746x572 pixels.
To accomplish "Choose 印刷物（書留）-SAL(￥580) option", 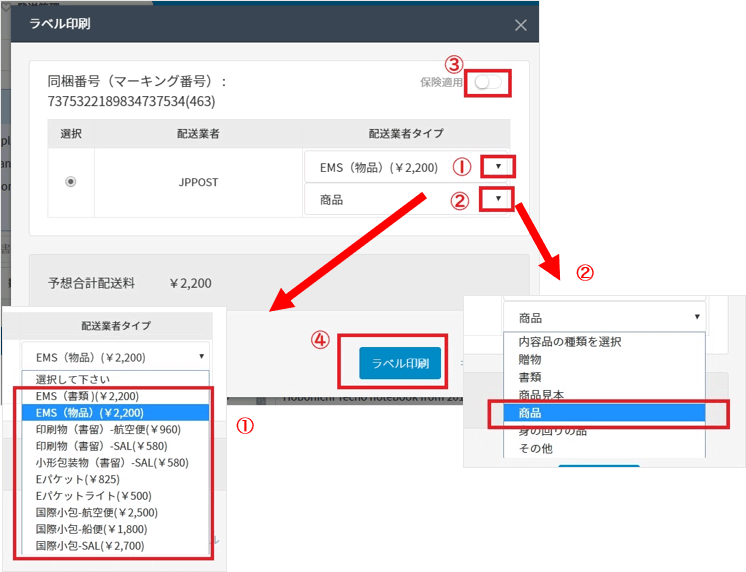I will [115, 446].
